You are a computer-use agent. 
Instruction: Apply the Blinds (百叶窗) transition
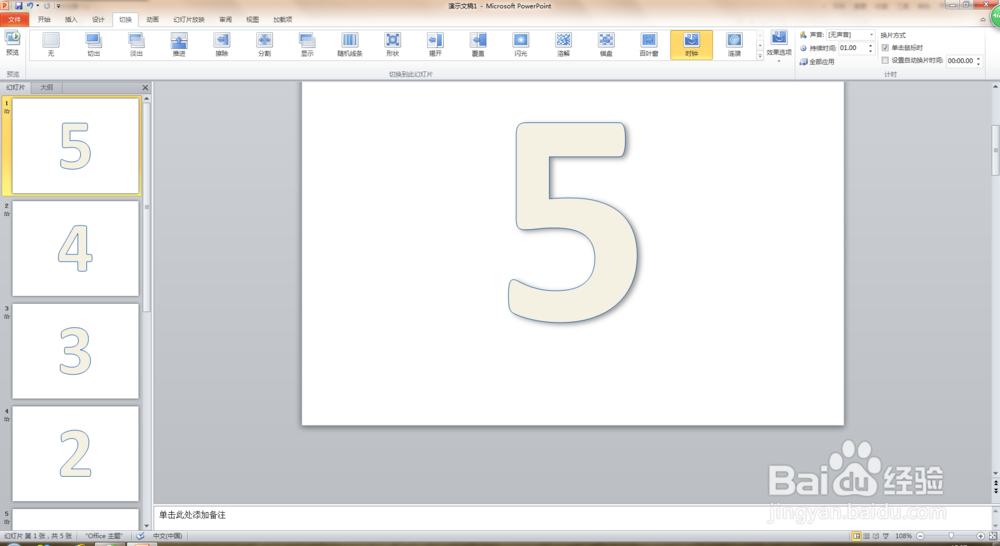[649, 44]
